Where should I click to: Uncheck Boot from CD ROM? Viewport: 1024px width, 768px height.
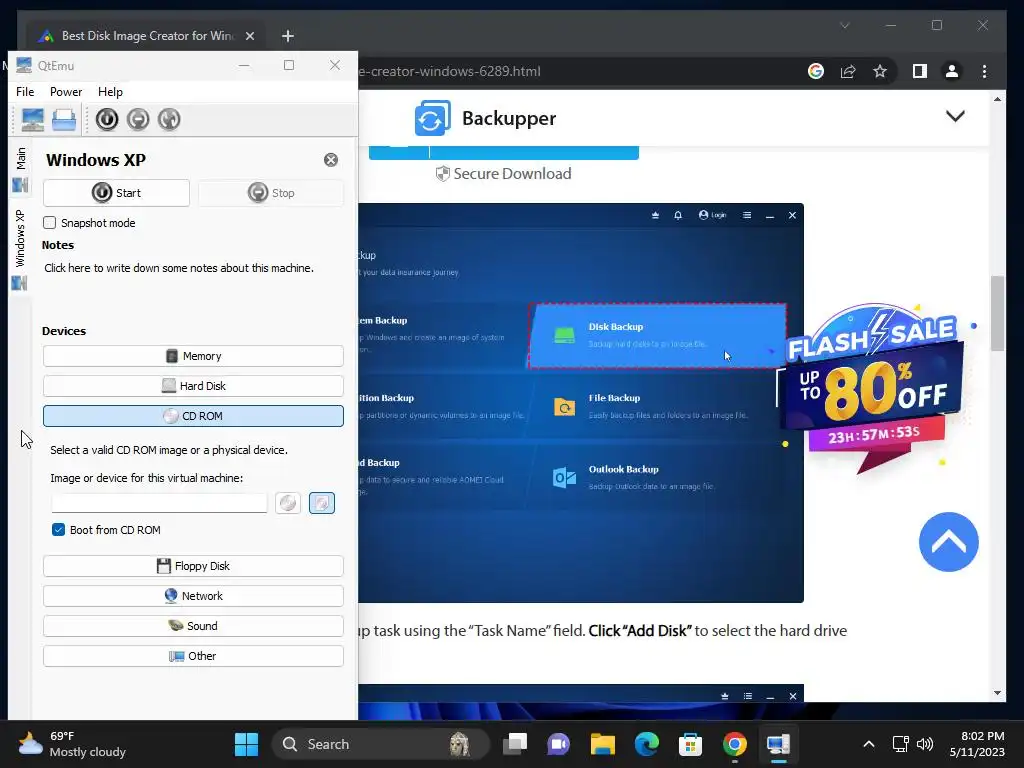(58, 530)
